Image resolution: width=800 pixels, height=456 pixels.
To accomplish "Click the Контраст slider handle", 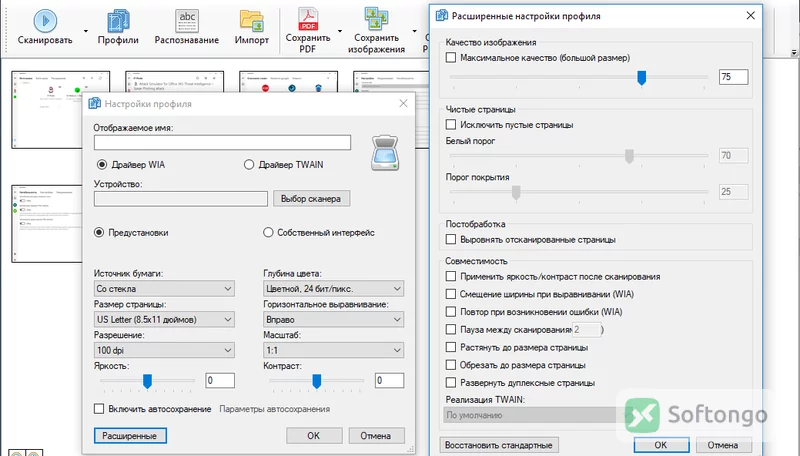I will 317,381.
